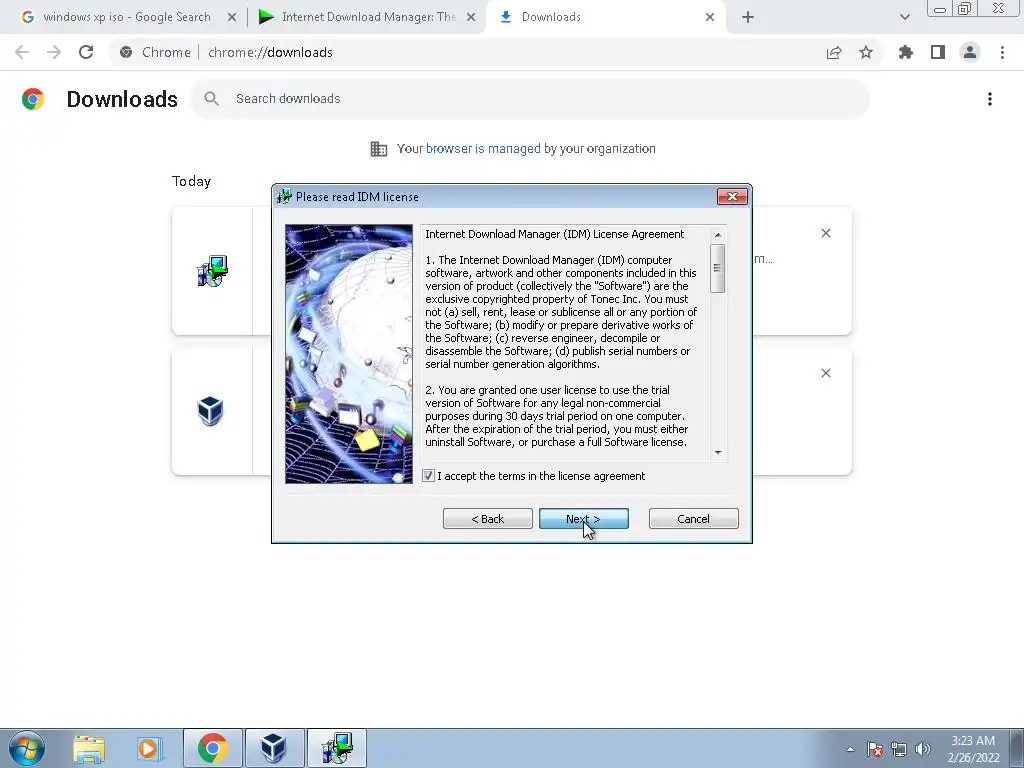Switch to windows xp iso Google Search tab

click(x=127, y=17)
